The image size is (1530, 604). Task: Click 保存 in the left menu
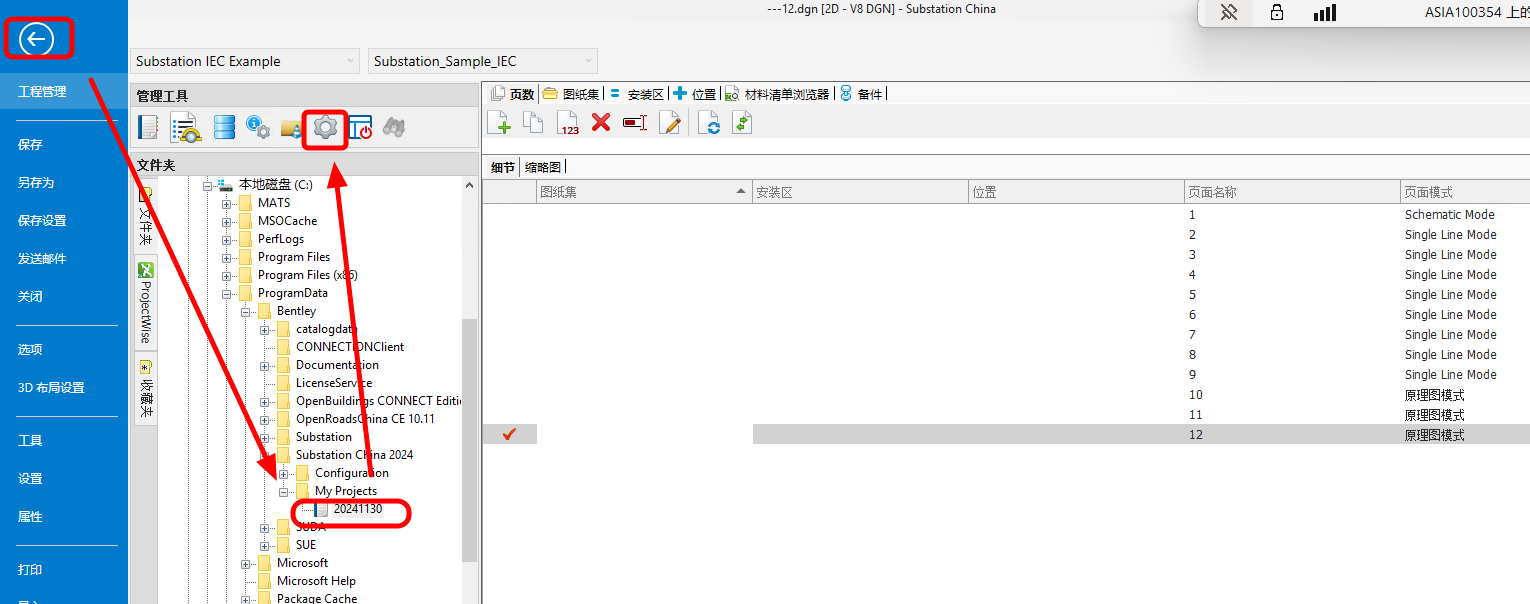pos(30,144)
